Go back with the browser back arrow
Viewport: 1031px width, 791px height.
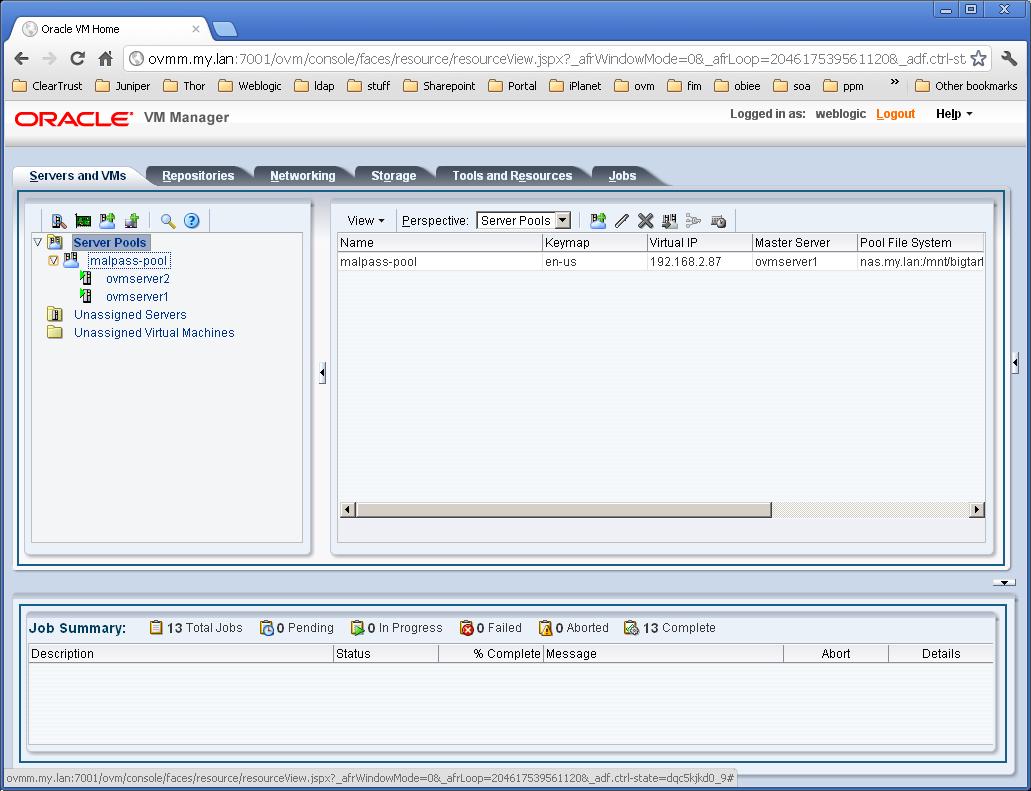coord(22,59)
